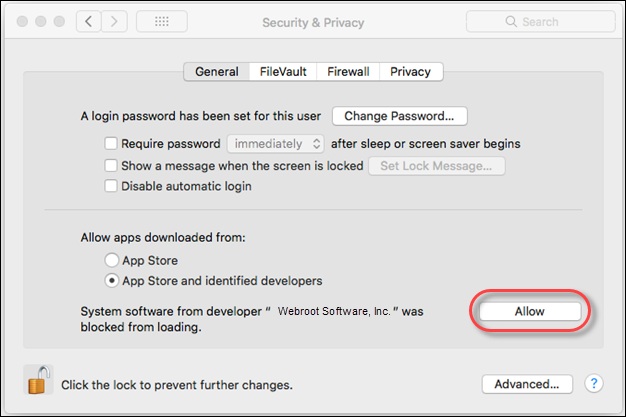Image resolution: width=626 pixels, height=417 pixels.
Task: Click the red close window button
Action: coord(22,21)
